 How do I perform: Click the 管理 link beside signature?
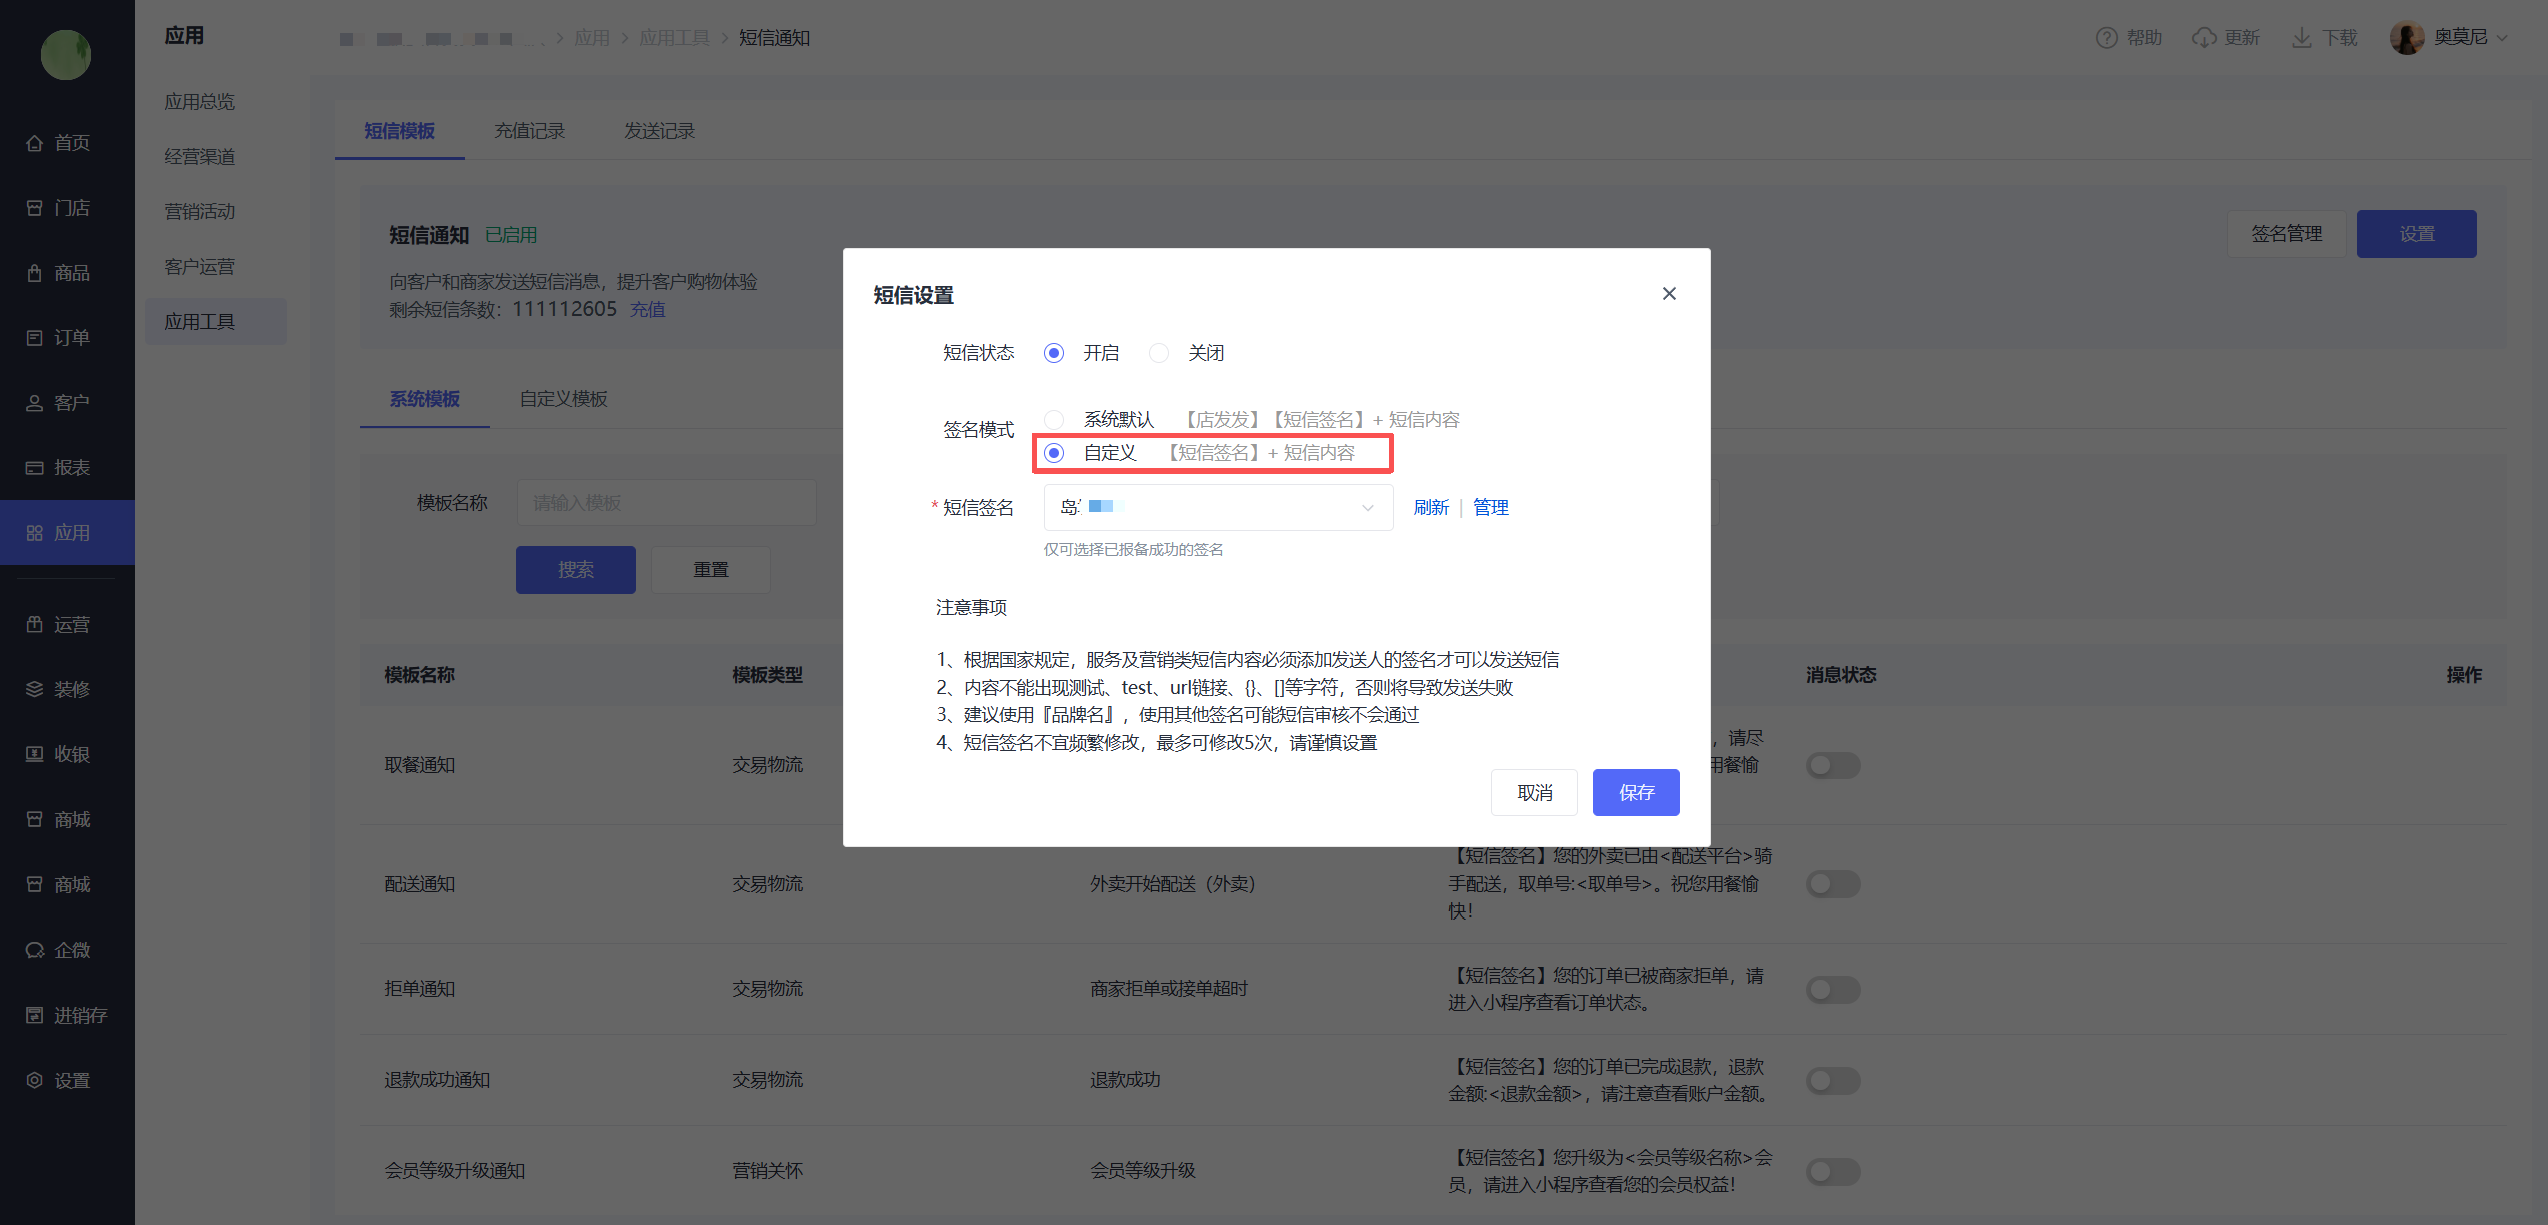click(1490, 508)
